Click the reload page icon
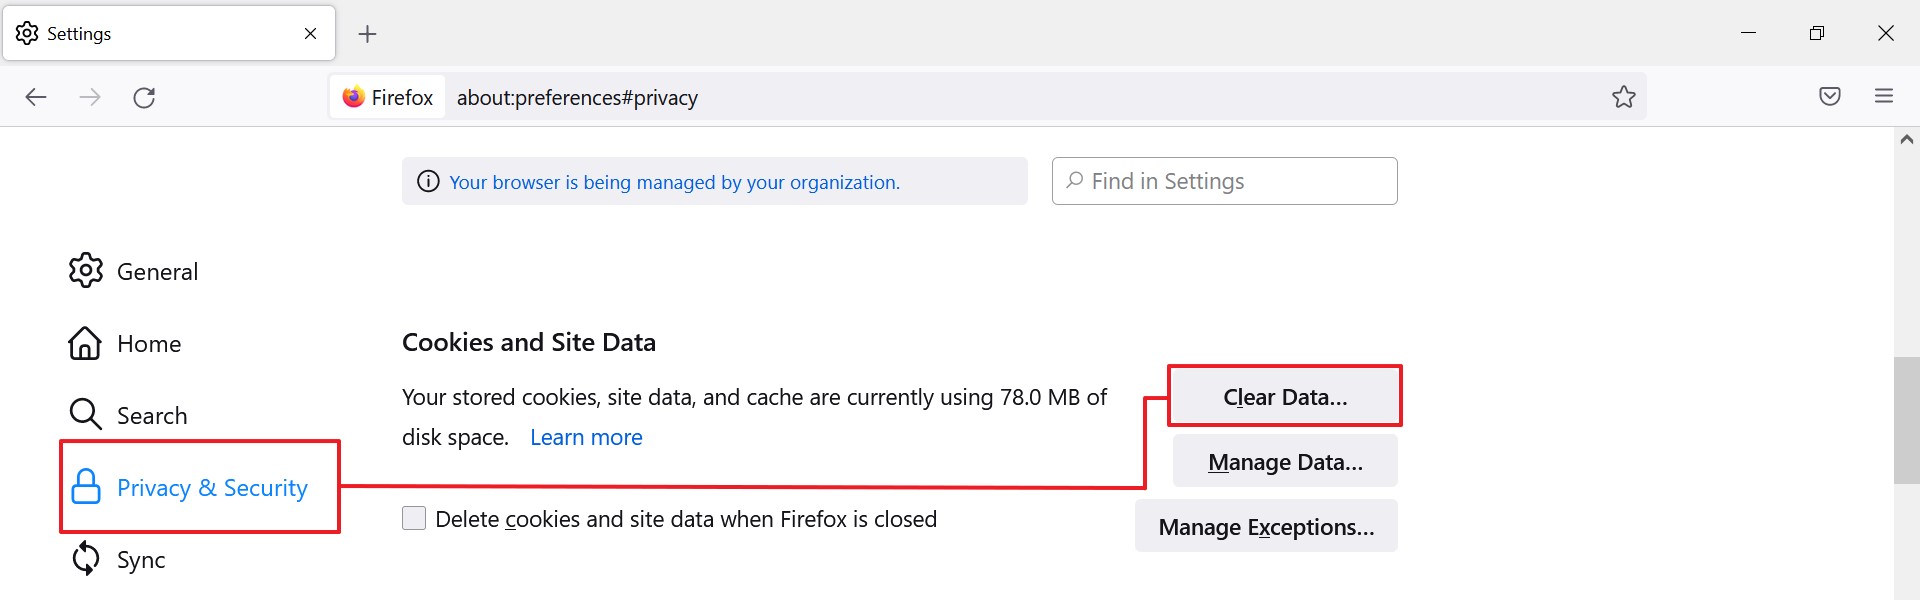The image size is (1922, 600). coord(144,97)
